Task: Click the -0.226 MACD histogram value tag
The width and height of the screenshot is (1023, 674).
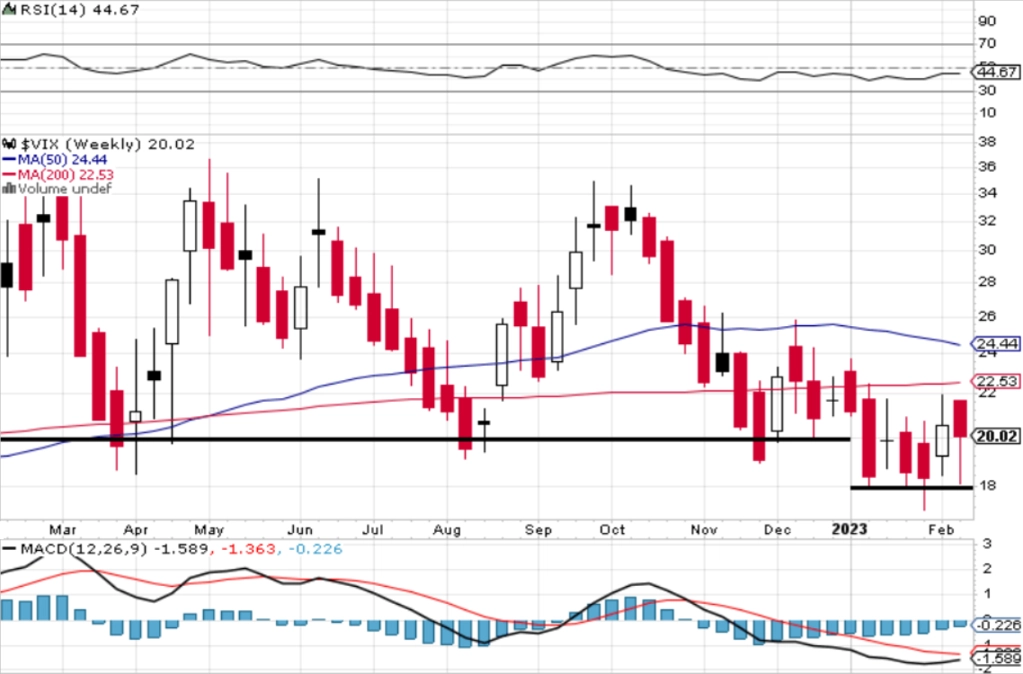Action: point(995,625)
